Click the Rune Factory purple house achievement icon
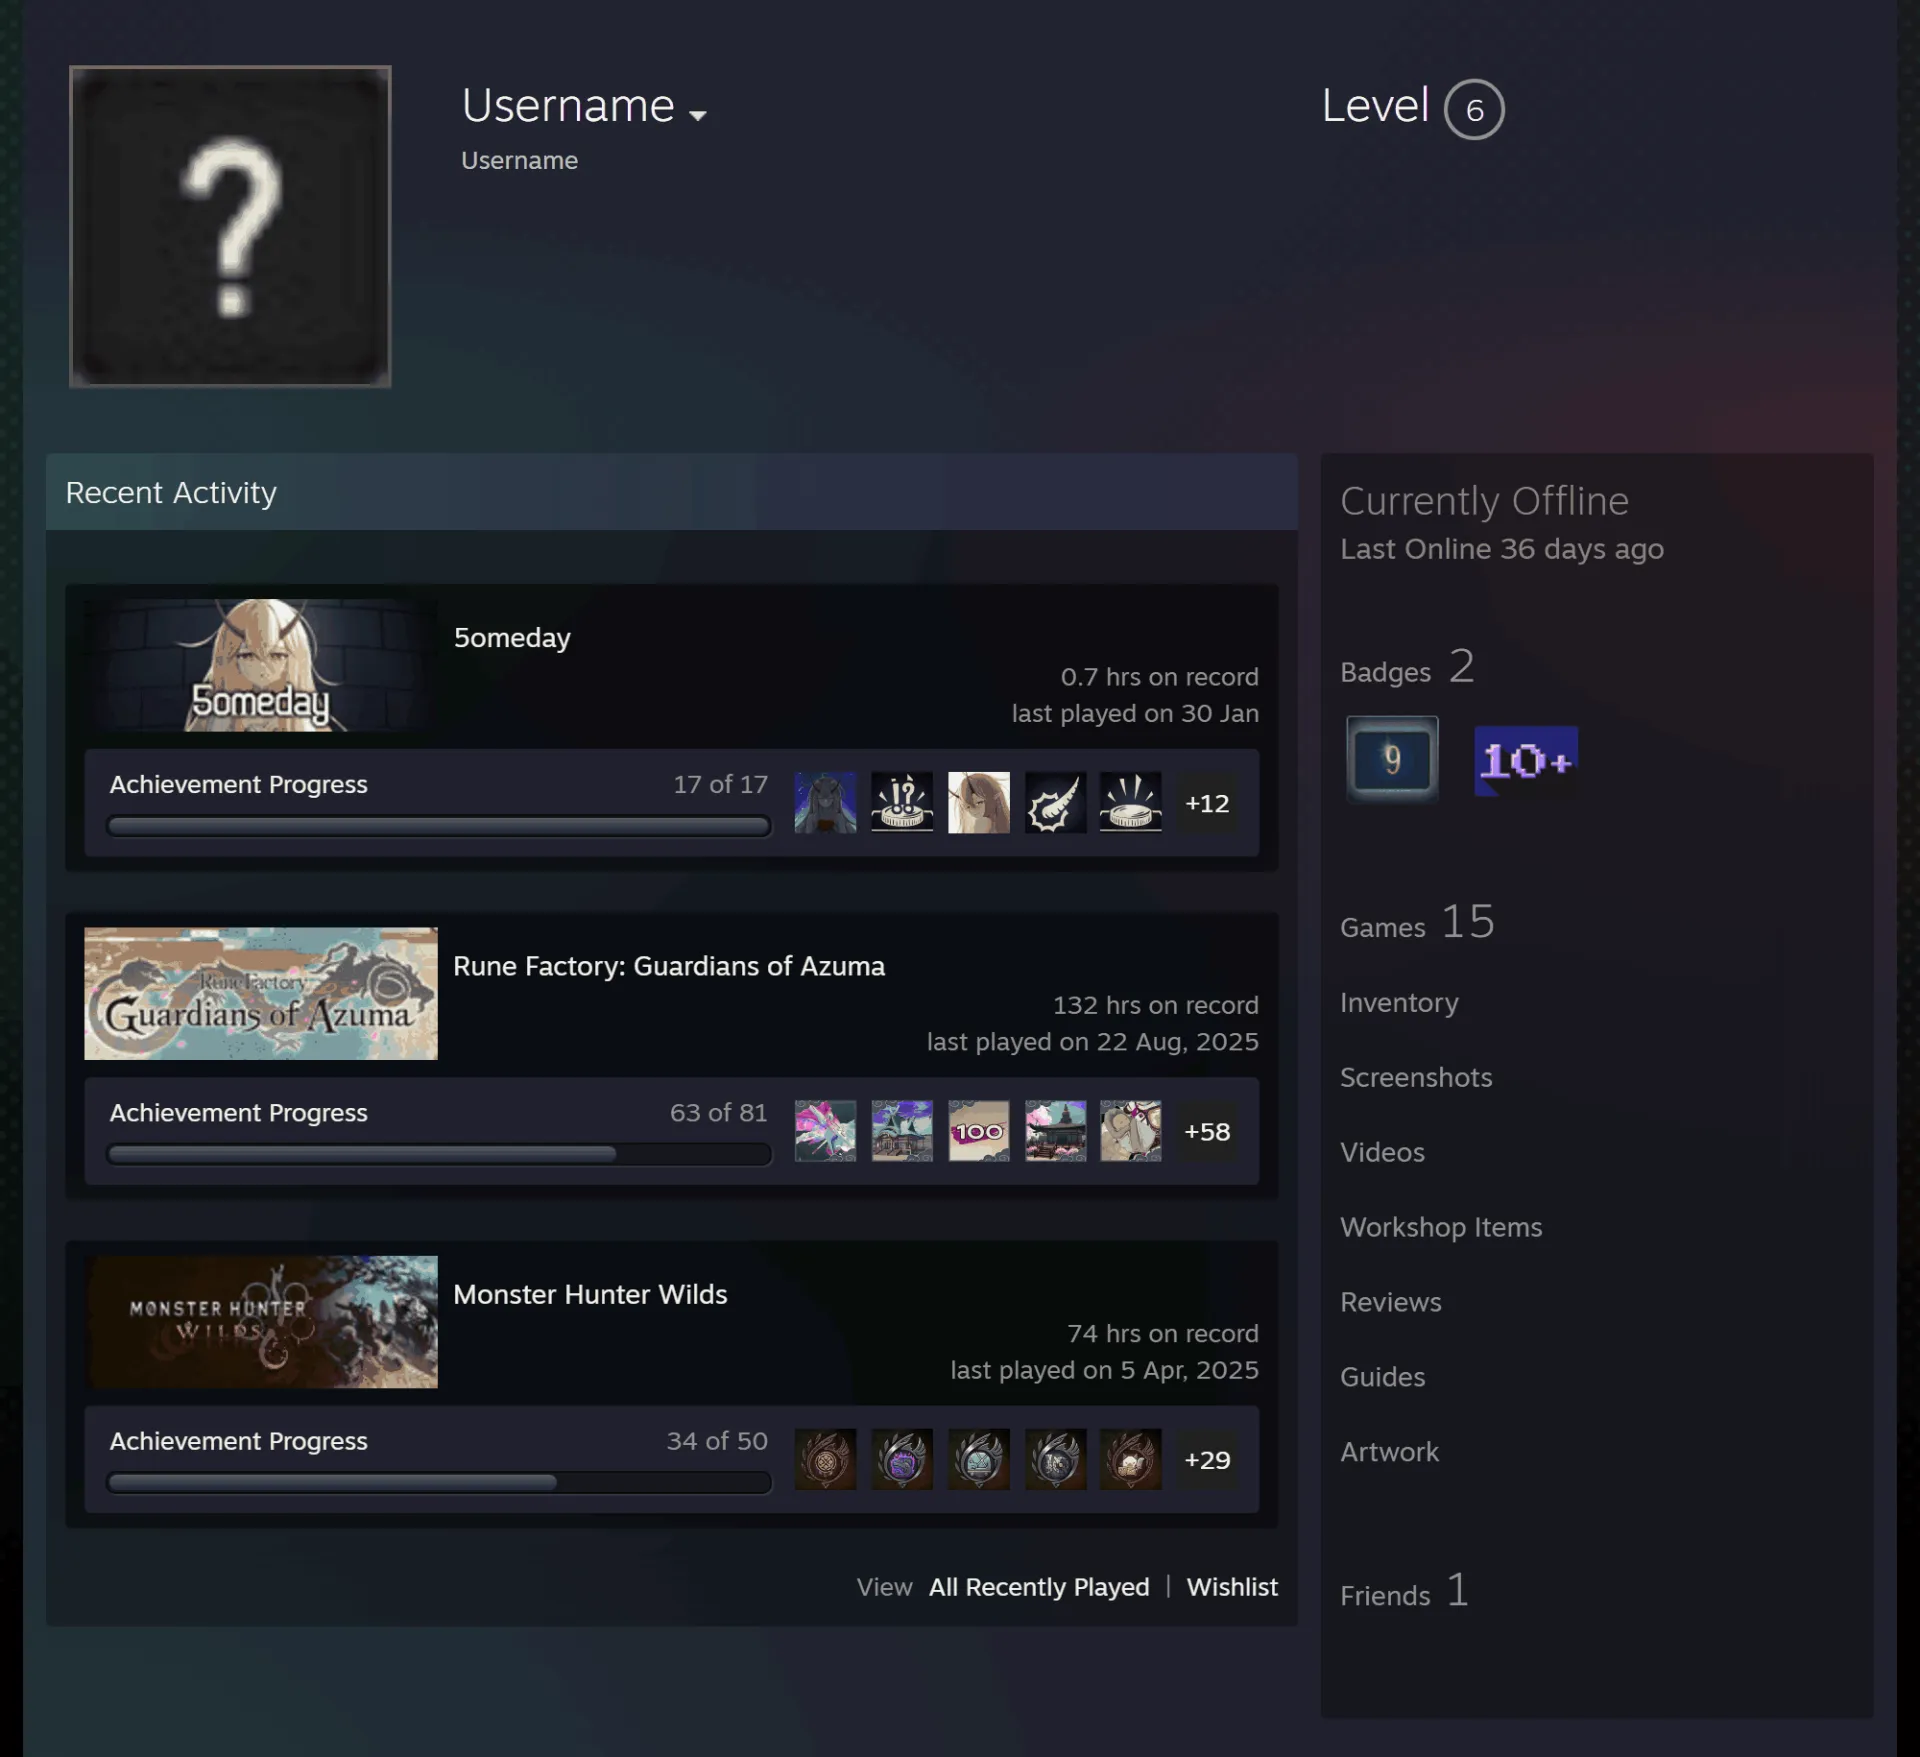Screen dimensions: 1920x1757 pos(902,1131)
